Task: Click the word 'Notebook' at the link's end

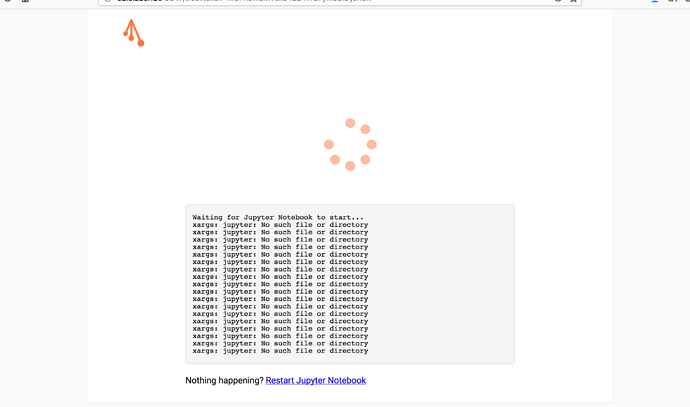Action: click(346, 381)
